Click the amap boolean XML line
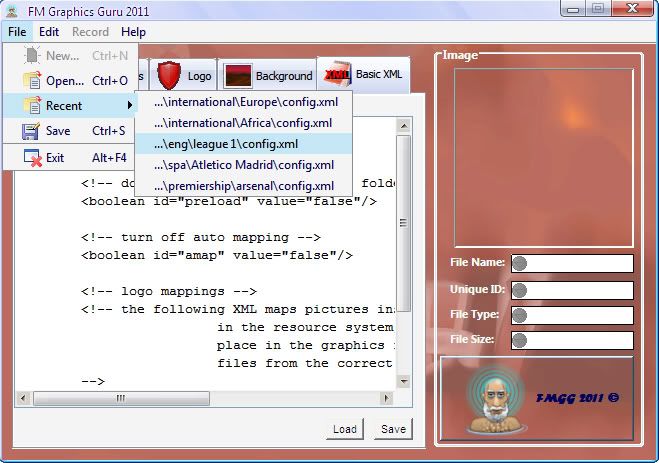 click(217, 255)
